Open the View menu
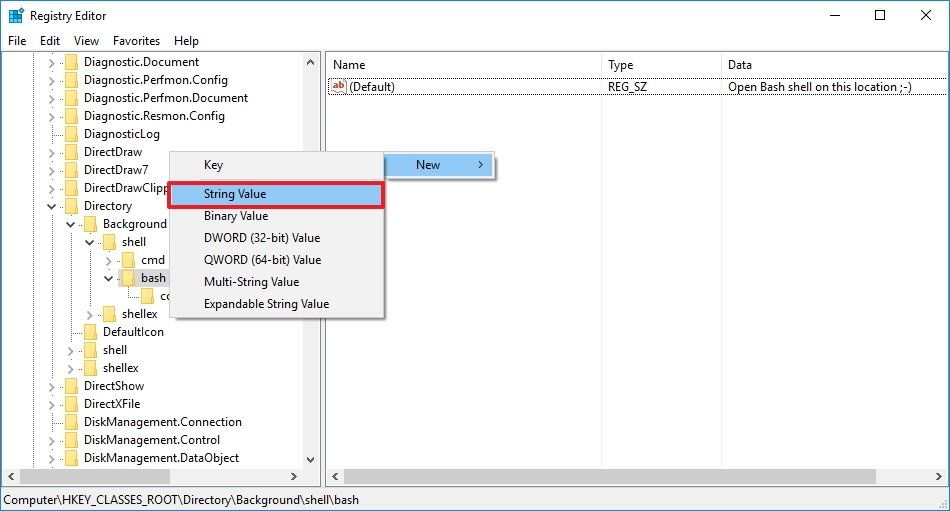 tap(86, 41)
